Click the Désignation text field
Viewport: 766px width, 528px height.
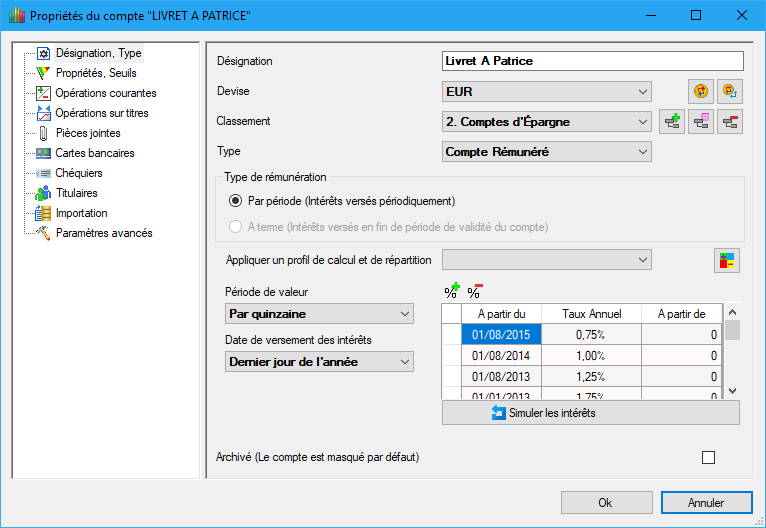point(592,61)
